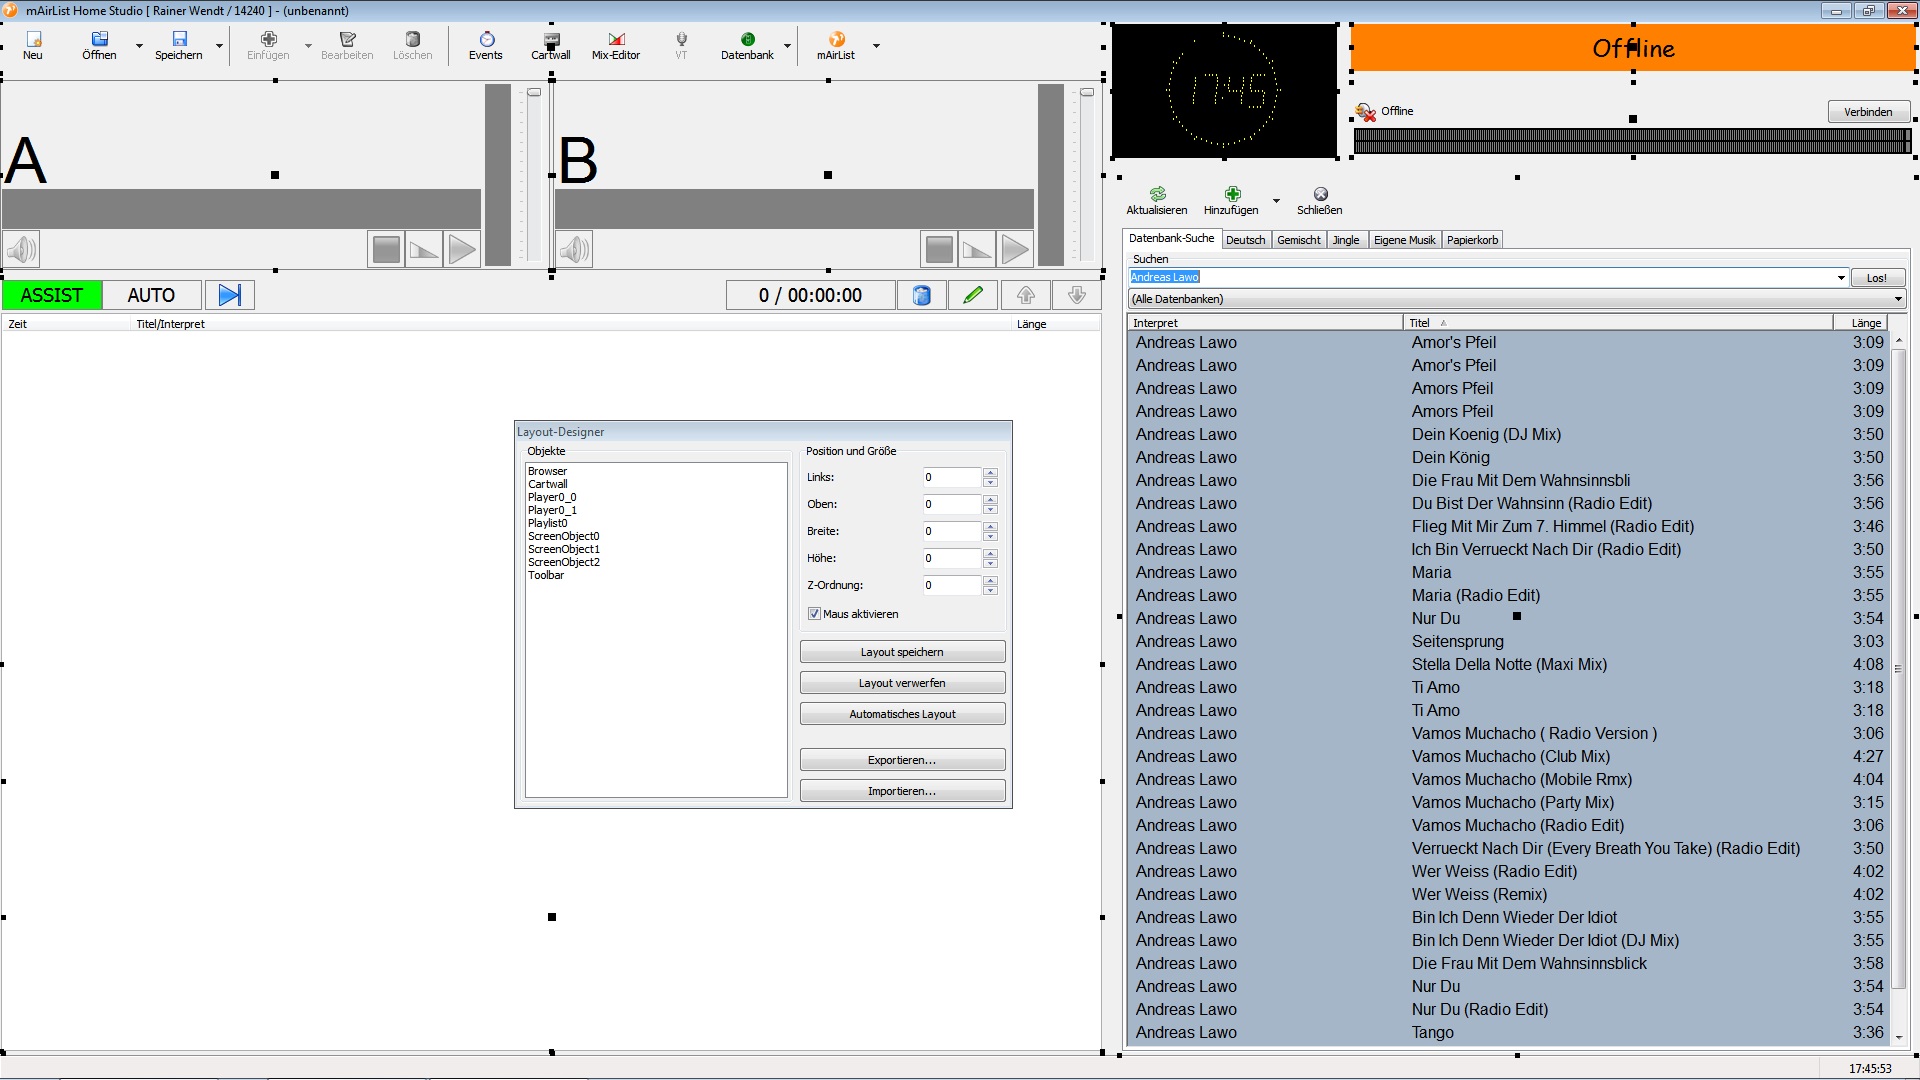Expand the Einfügen dropdown arrow

coord(308,46)
